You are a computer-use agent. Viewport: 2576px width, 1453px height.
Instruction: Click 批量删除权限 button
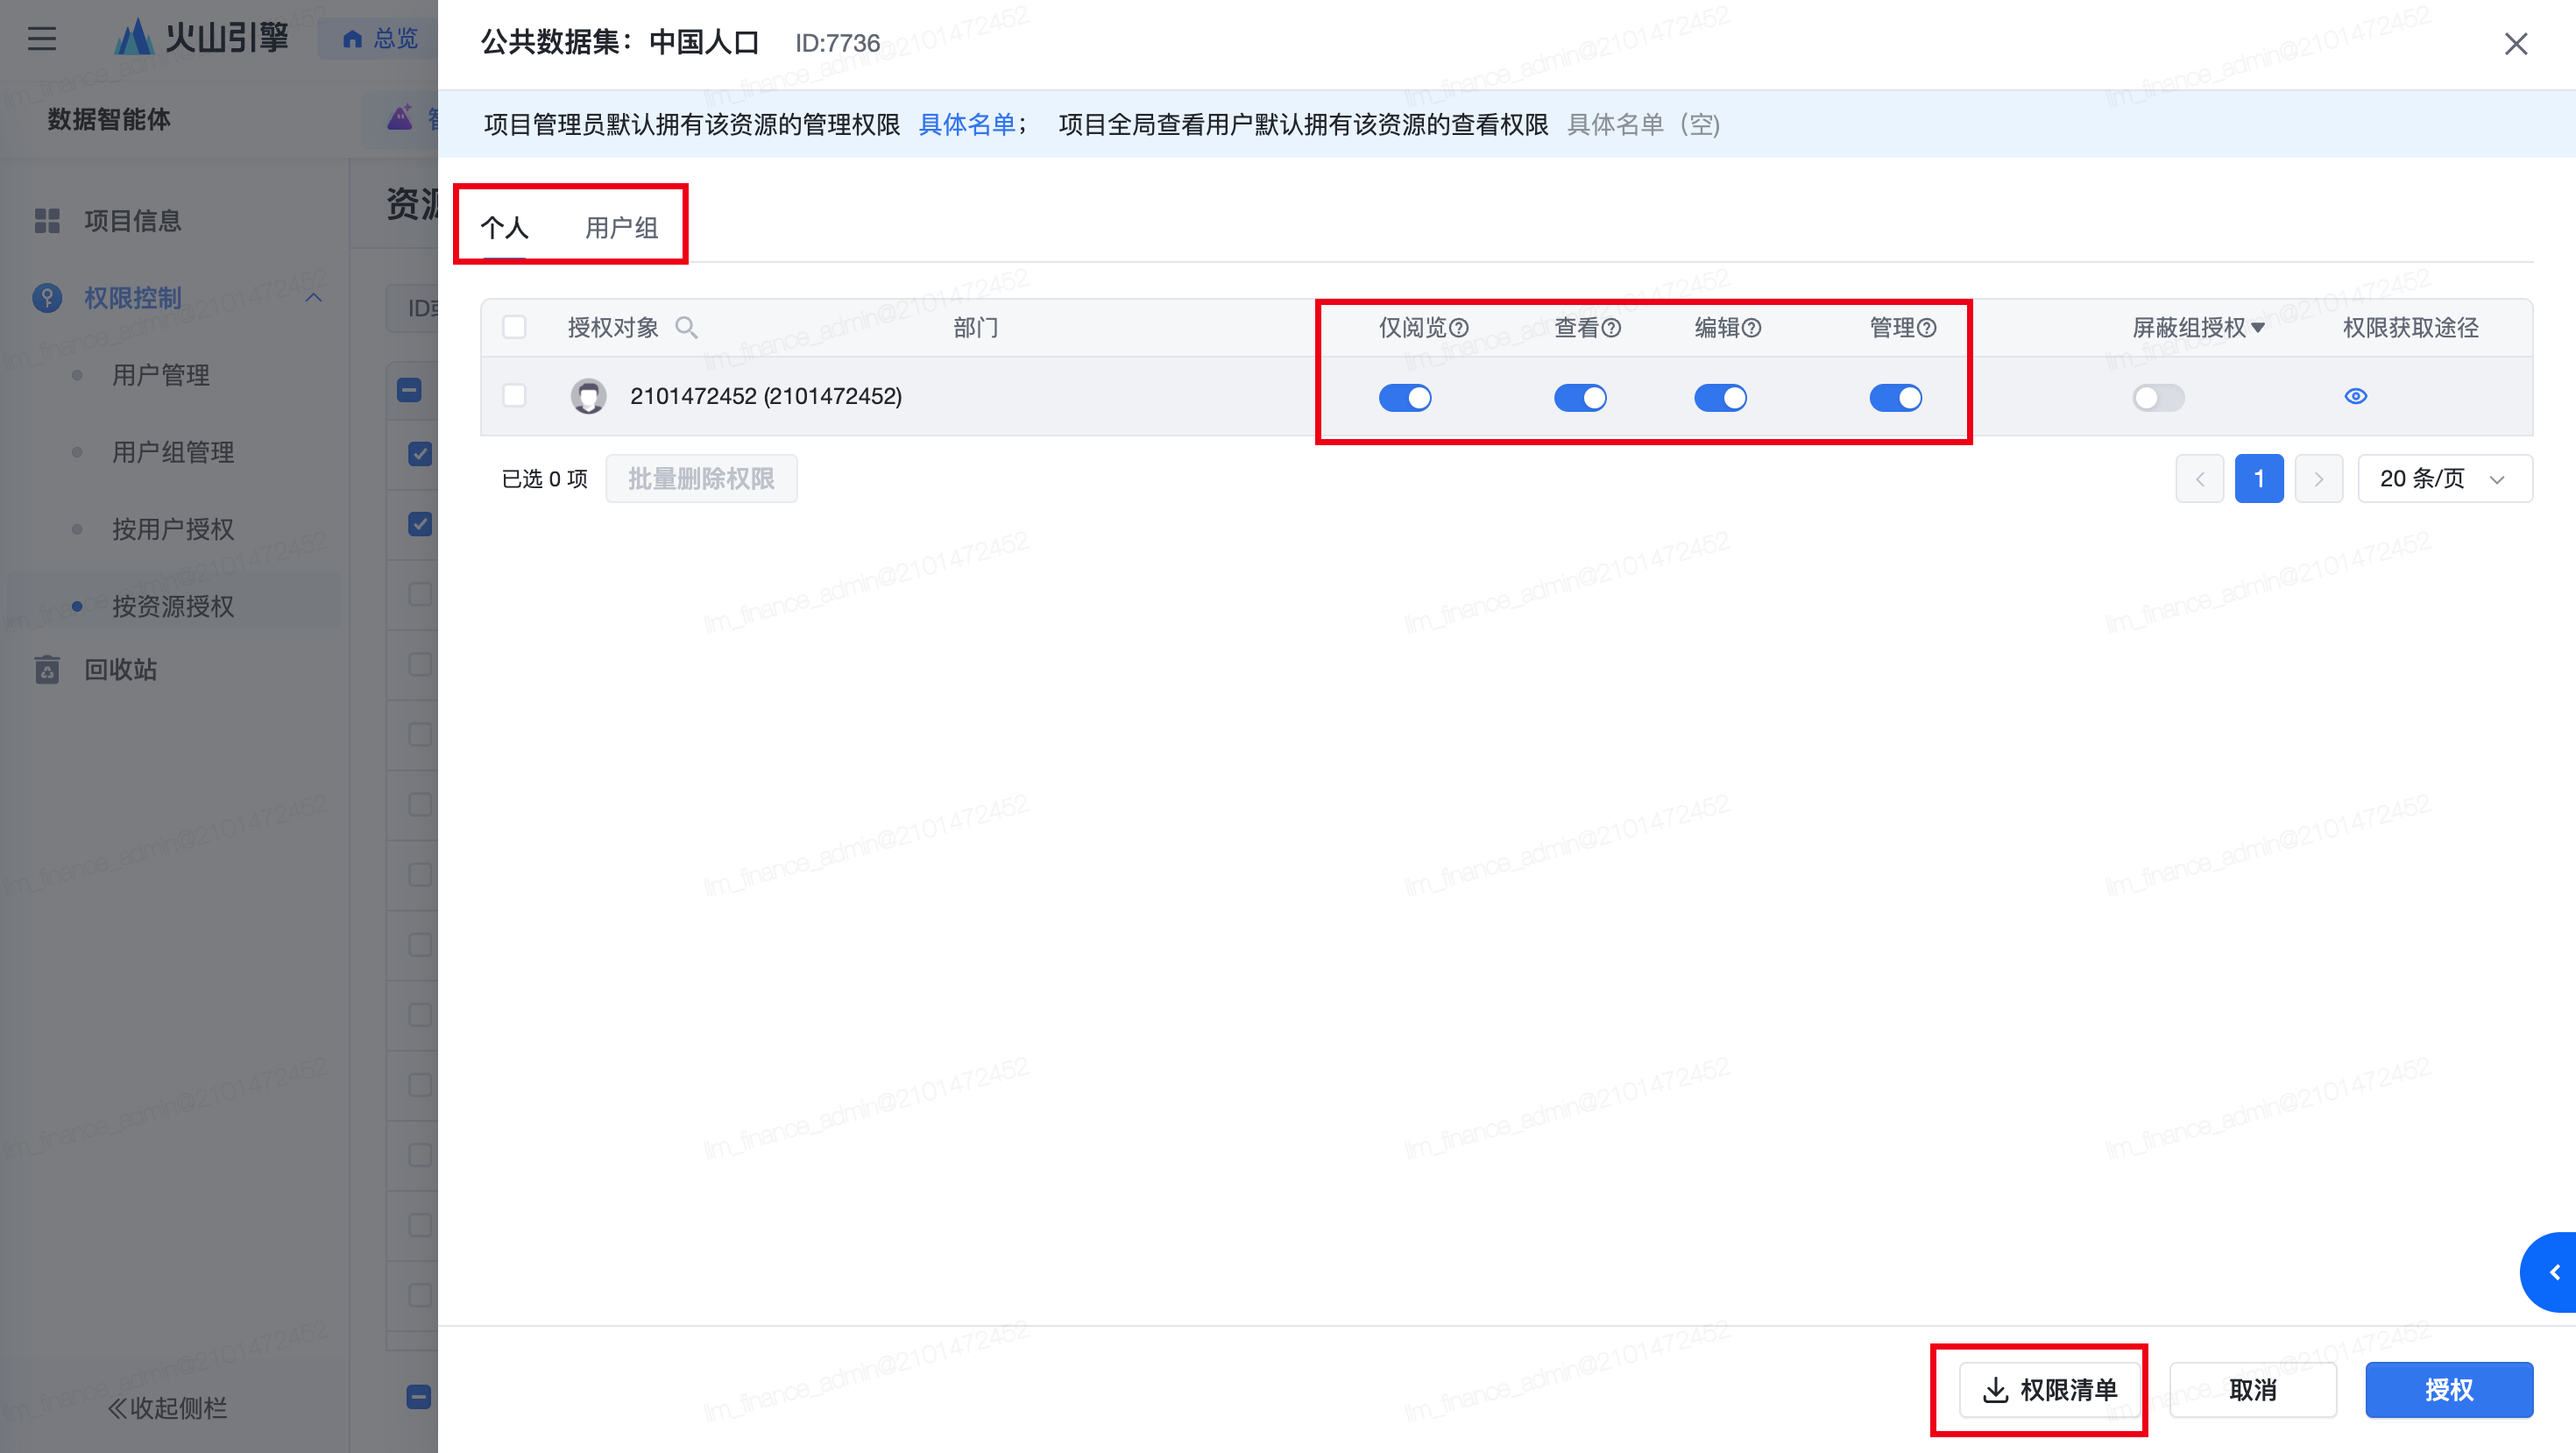tap(701, 478)
